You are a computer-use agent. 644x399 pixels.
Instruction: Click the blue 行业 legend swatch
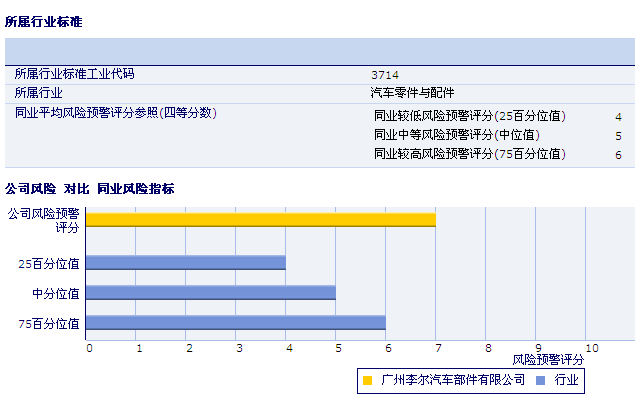pos(540,381)
